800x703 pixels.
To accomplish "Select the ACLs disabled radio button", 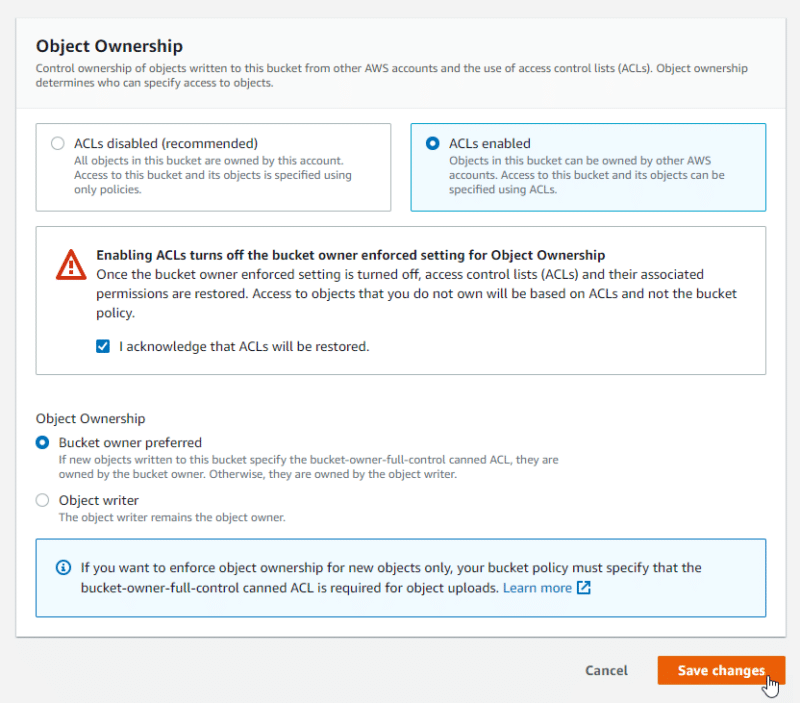I will pos(58,143).
